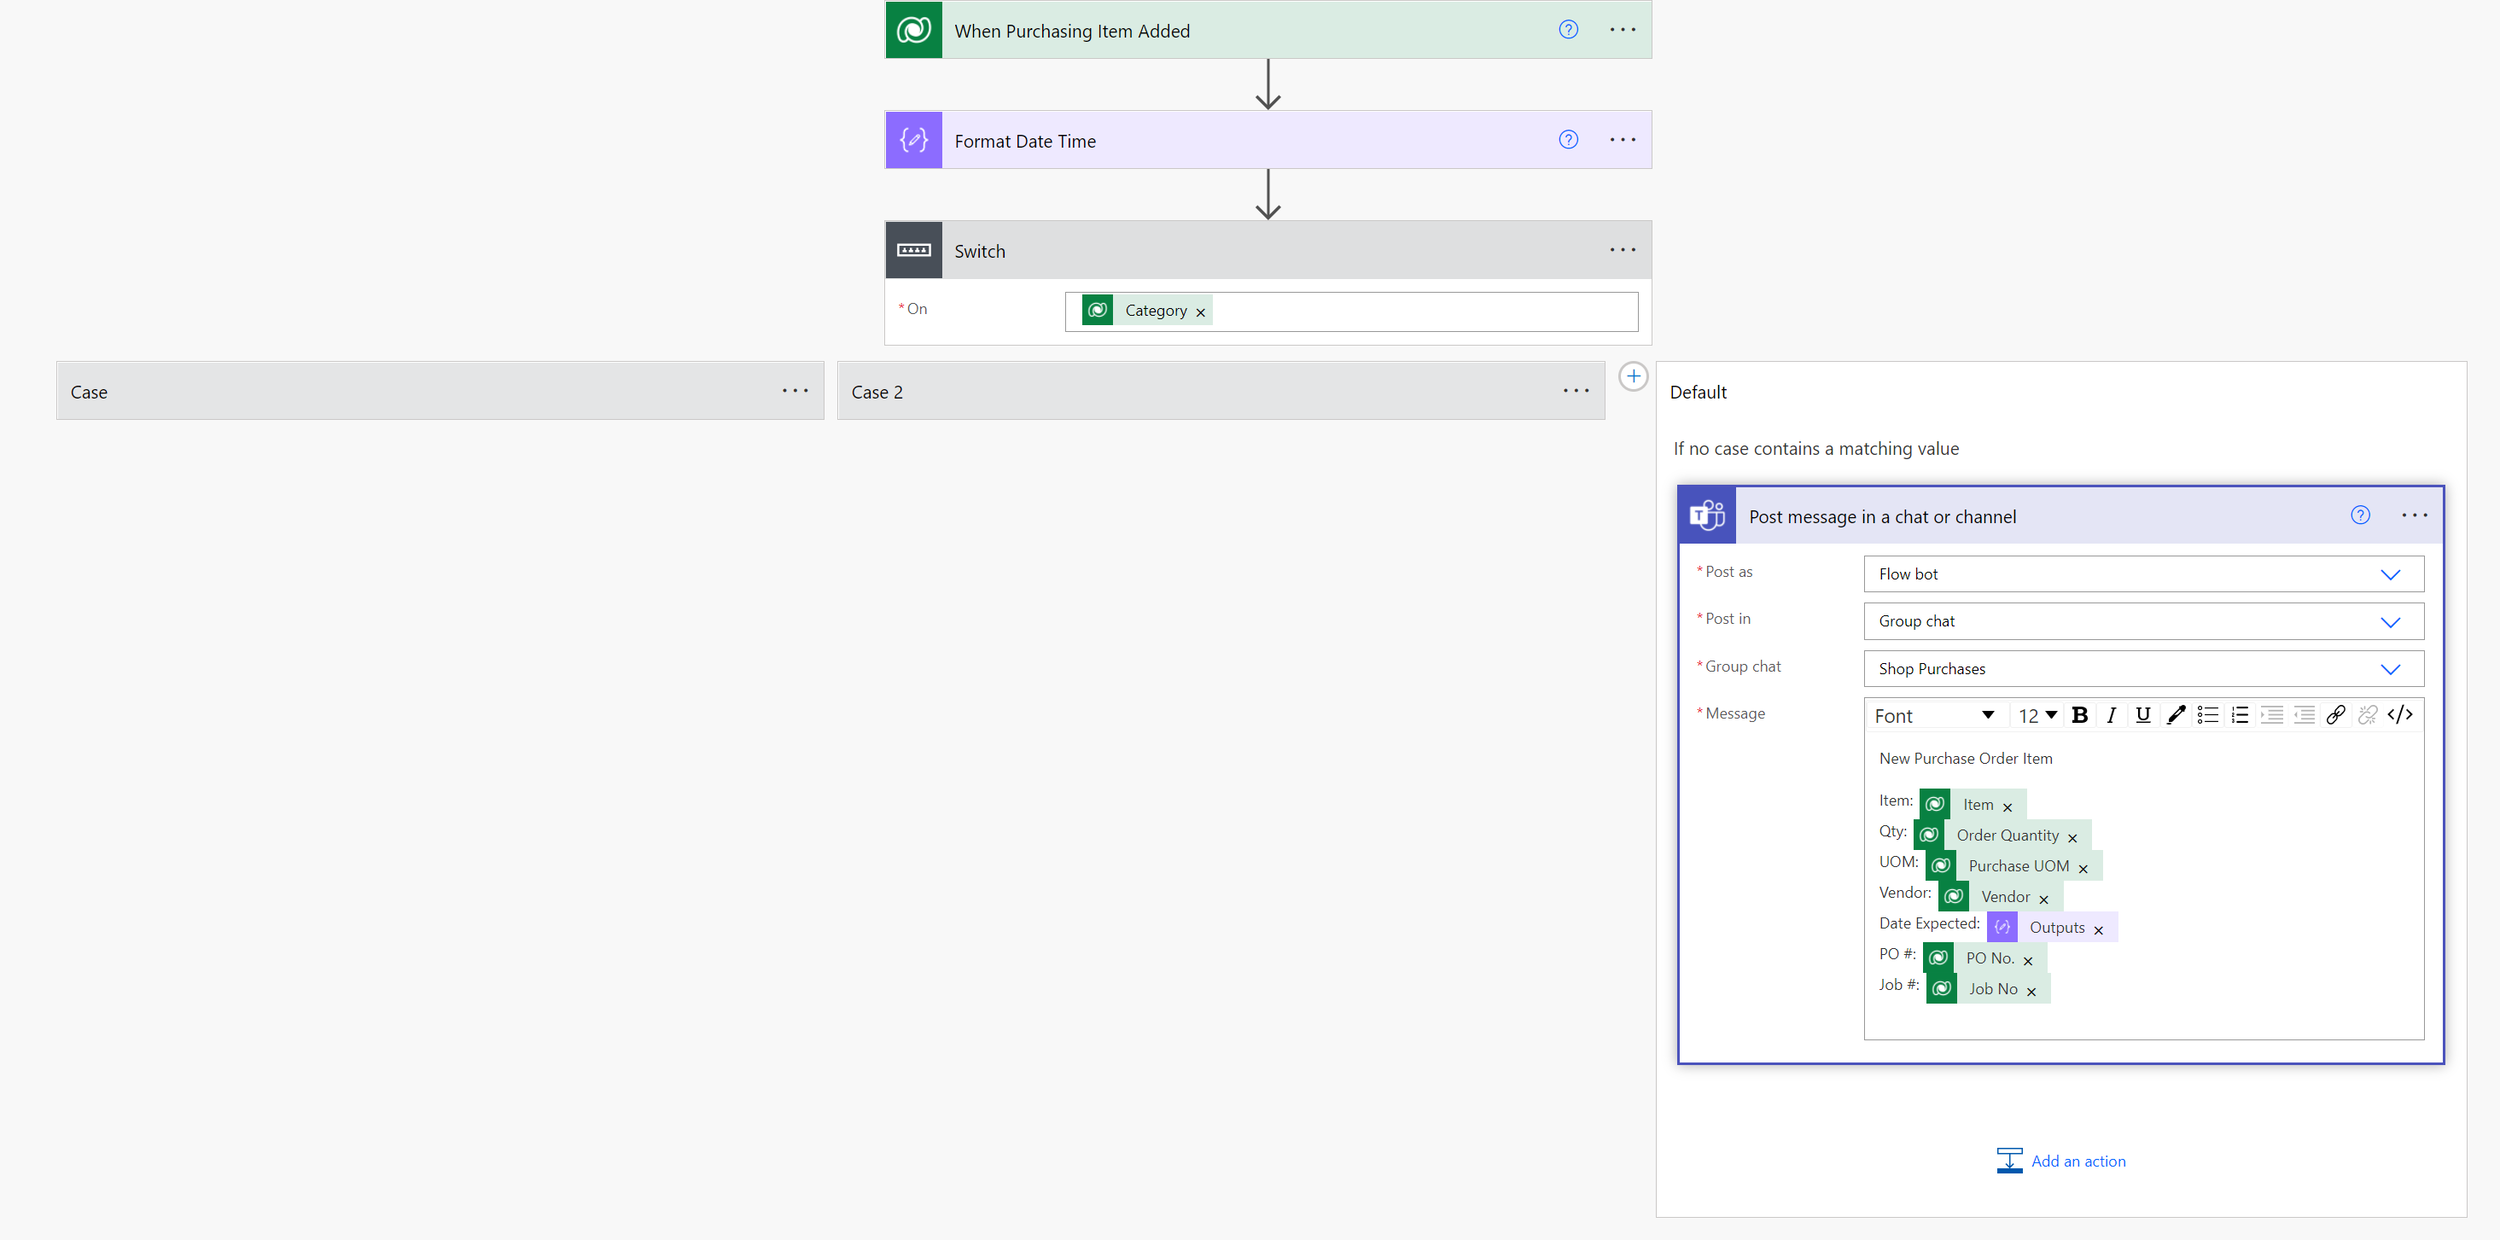This screenshot has width=2500, height=1240.
Task: Add a new switch case with plus icon
Action: click(1633, 377)
